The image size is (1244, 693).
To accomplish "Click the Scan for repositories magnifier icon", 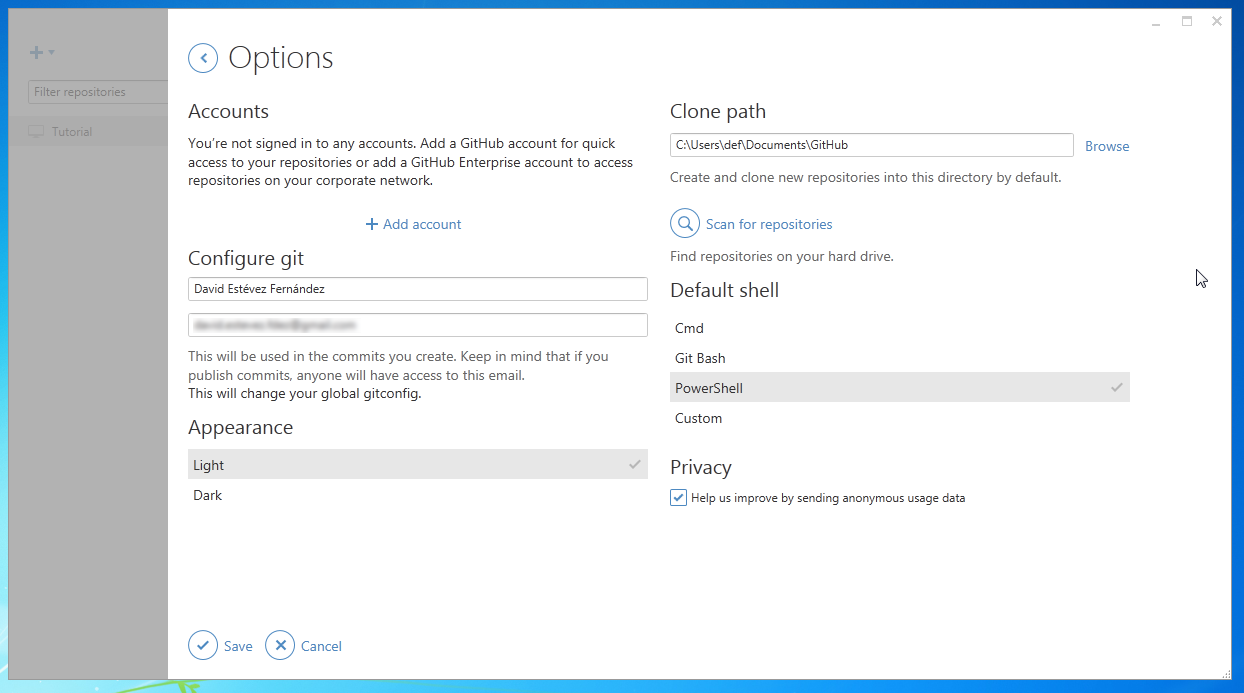I will point(685,224).
